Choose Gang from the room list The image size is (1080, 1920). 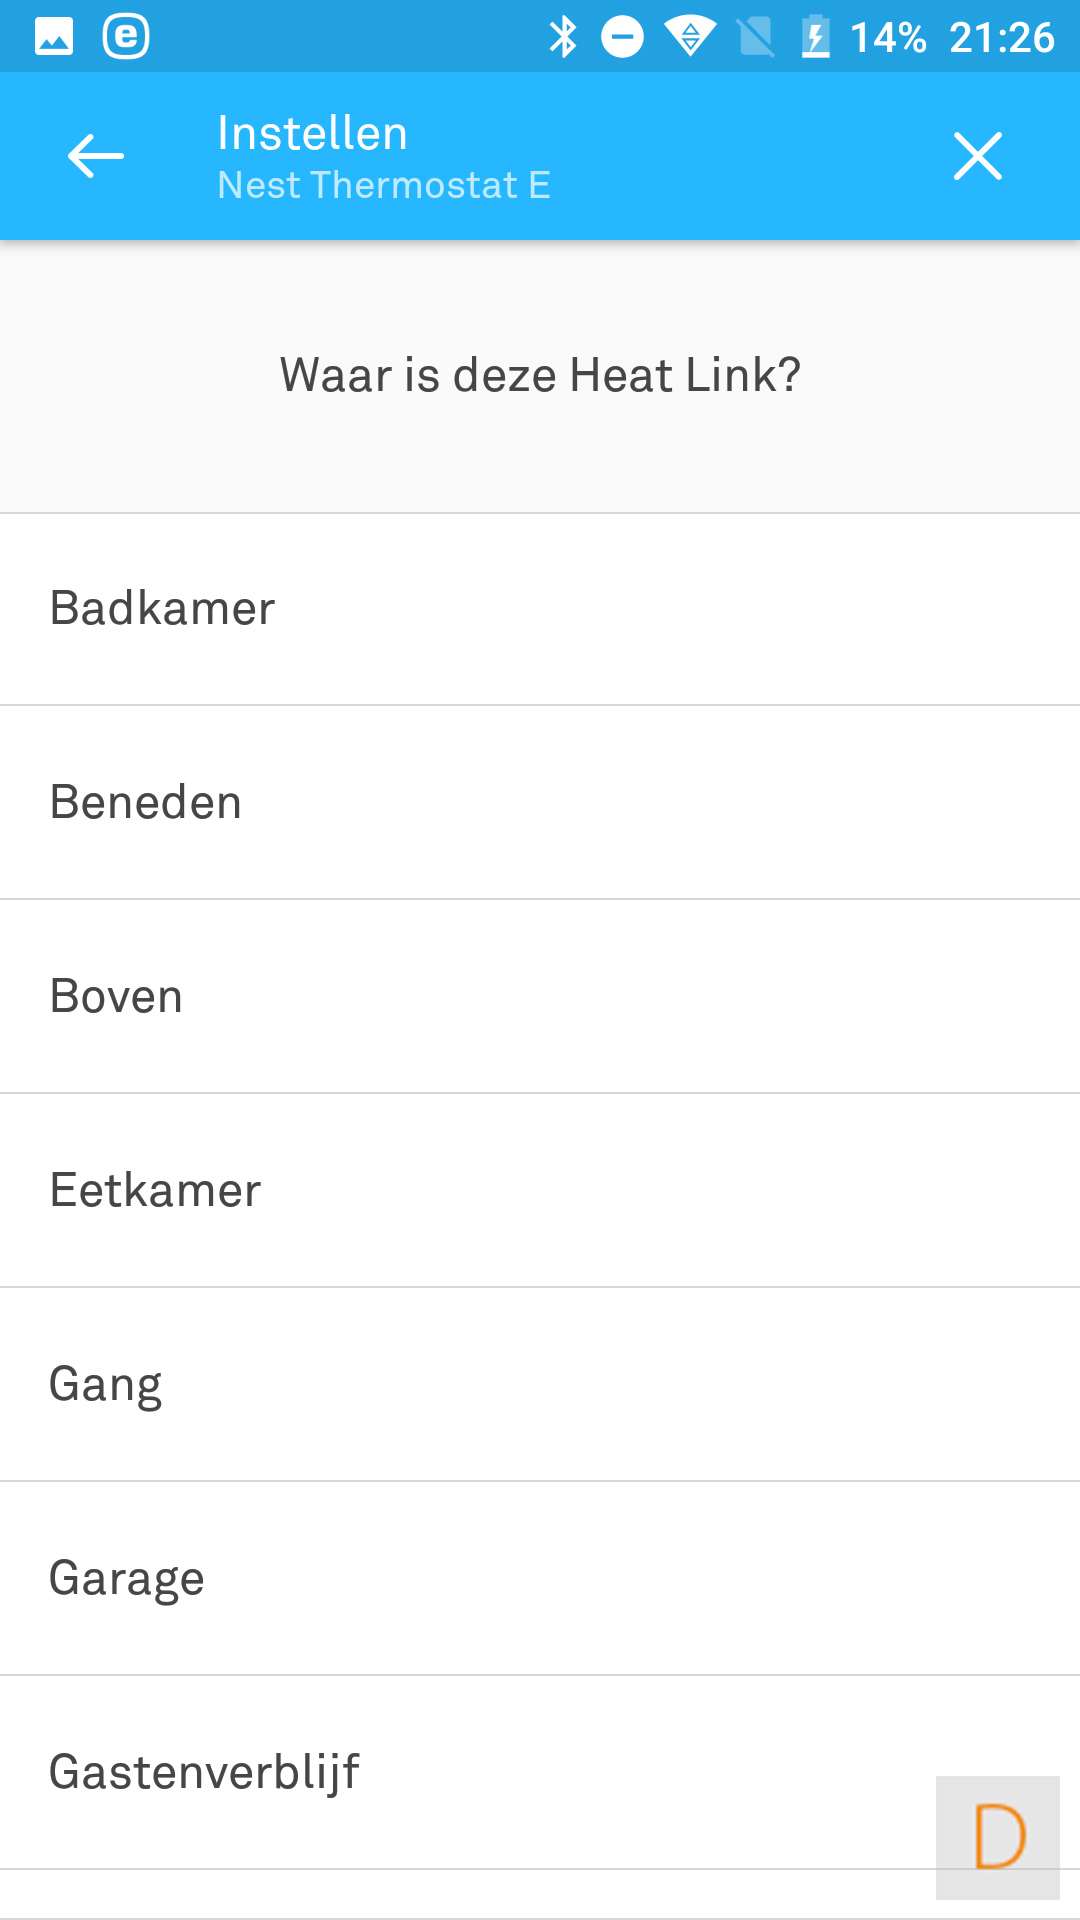click(540, 1385)
